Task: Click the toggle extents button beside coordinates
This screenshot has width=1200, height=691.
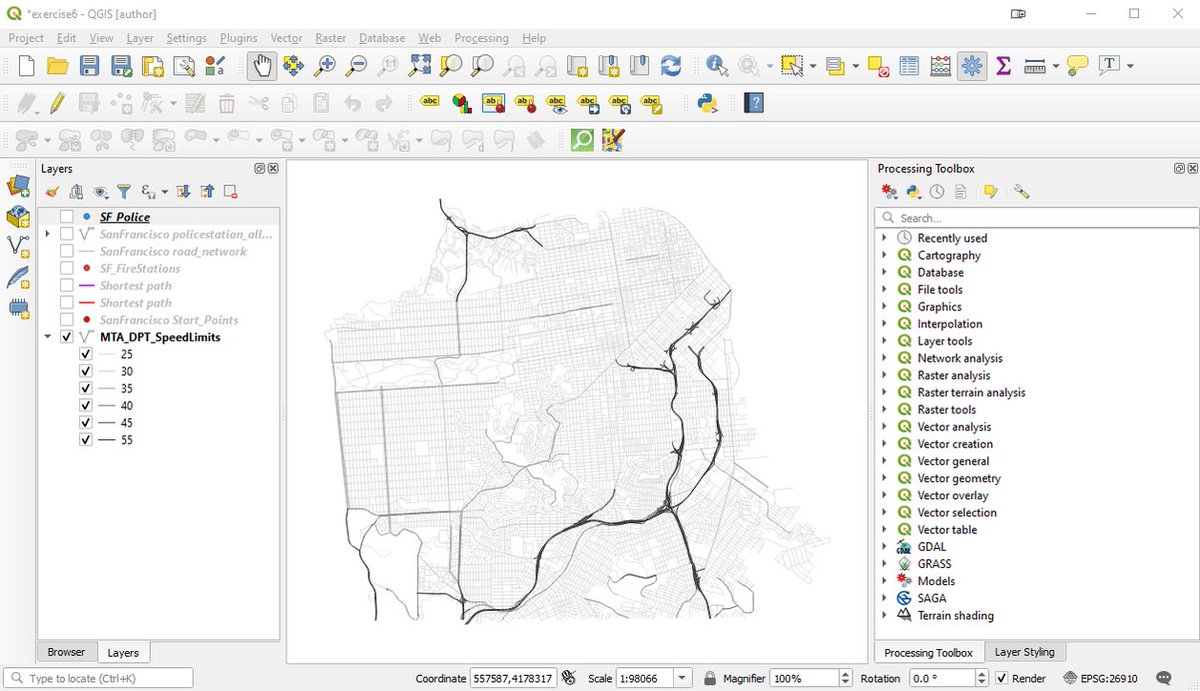Action: 569,678
